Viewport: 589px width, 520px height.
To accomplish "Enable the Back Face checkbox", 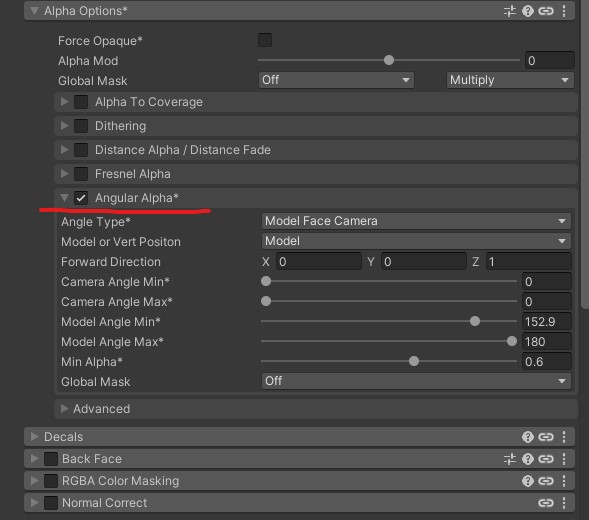I will [51, 459].
